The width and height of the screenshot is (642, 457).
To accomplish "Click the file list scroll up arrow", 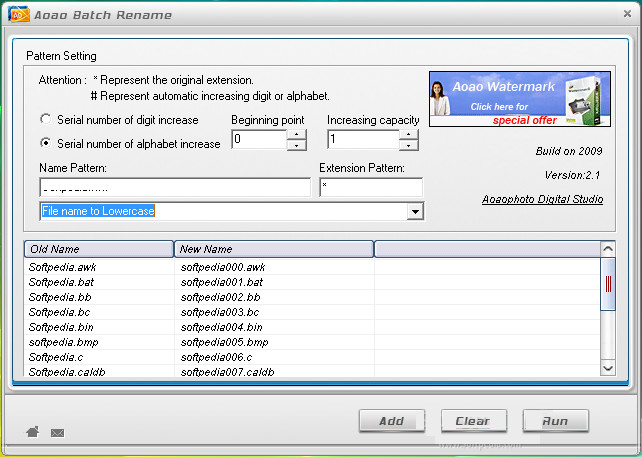I will tap(608, 249).
